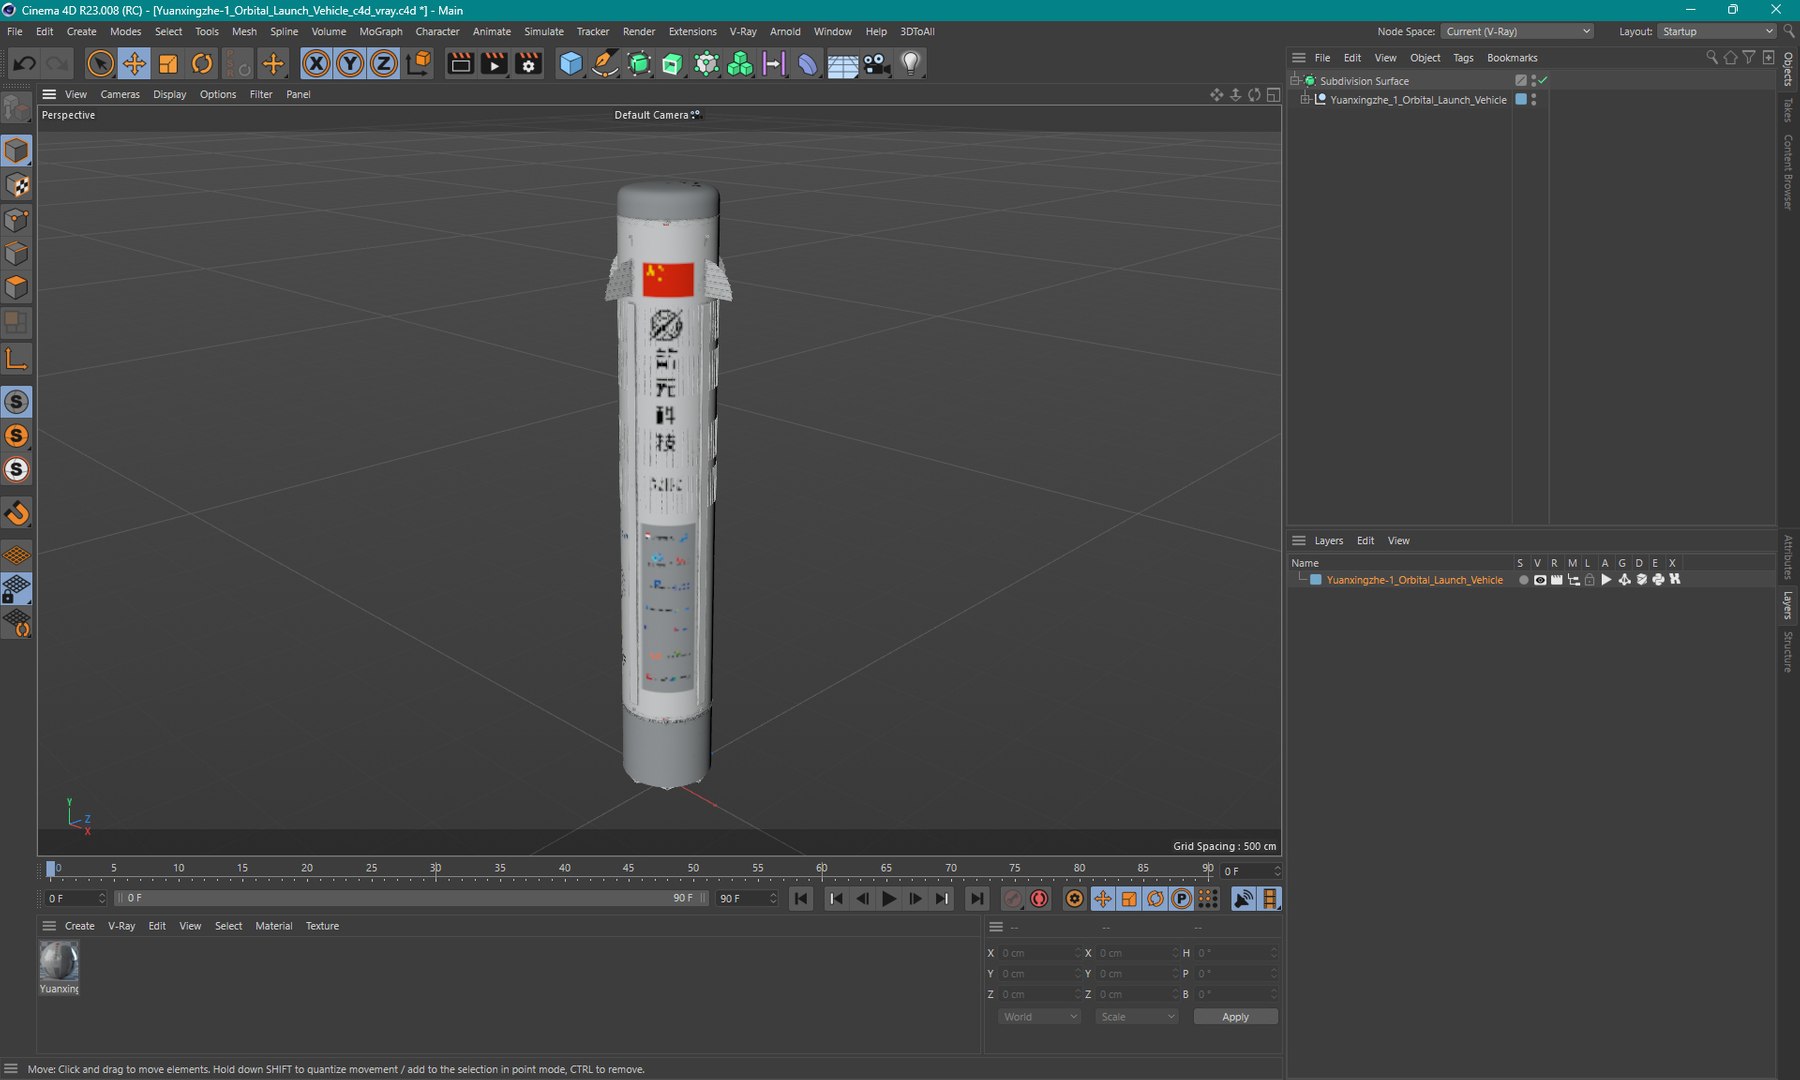Add a Subdivision Surface generator
This screenshot has height=1080, width=1800.
(x=639, y=64)
